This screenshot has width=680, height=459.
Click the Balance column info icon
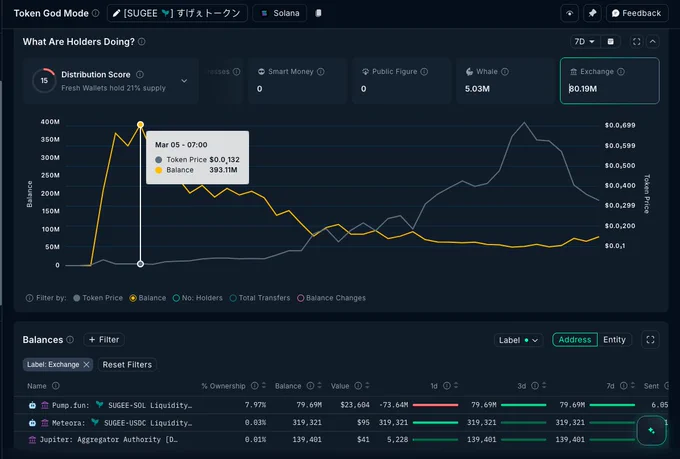311,386
